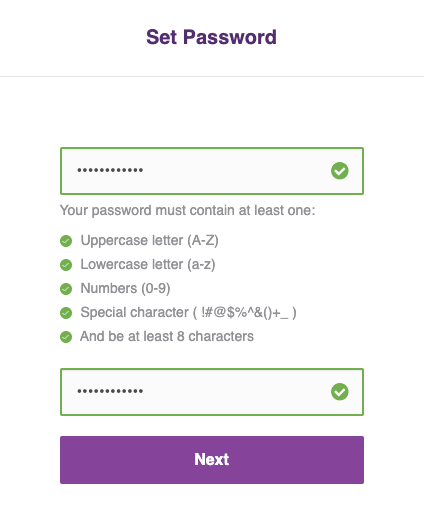Image resolution: width=424 pixels, height=512 pixels.
Task: Click the Lowercase letter (a-z) requirement text
Action: coord(148,264)
